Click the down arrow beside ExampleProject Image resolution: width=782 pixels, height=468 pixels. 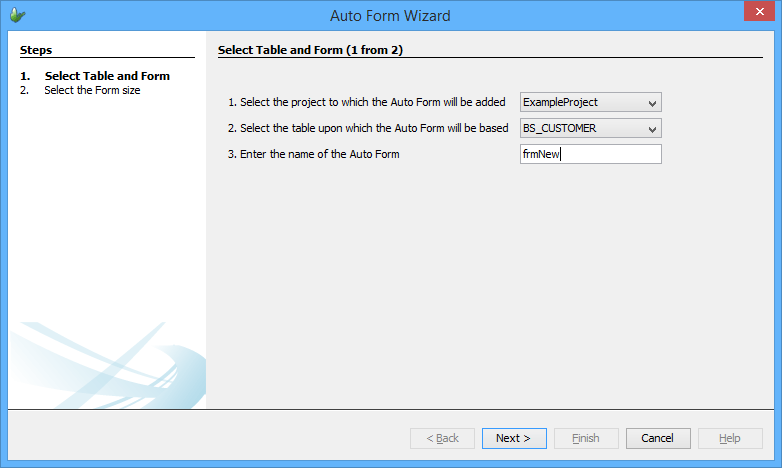[652, 102]
